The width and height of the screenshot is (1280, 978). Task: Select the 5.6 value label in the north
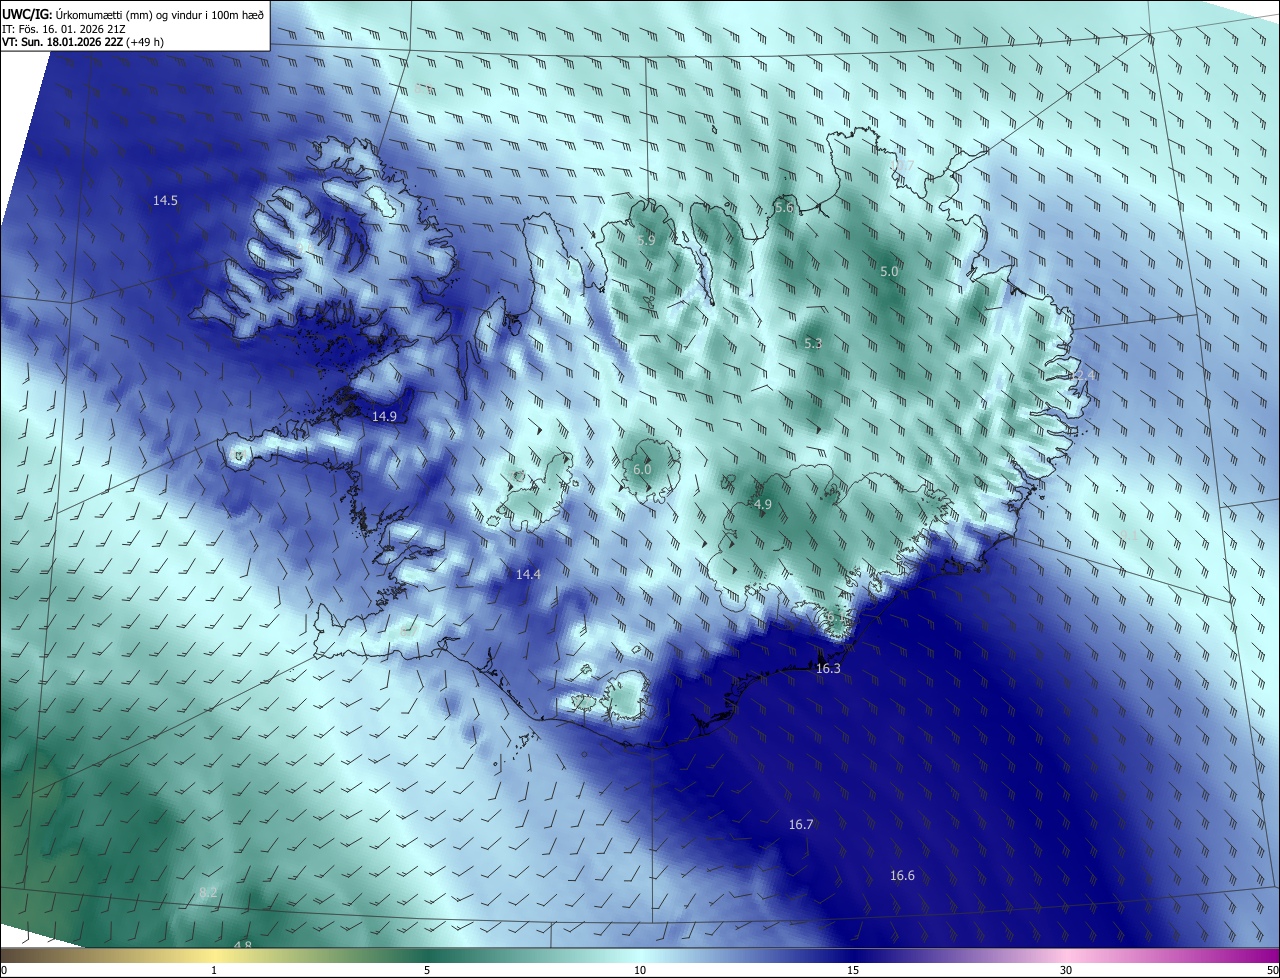[784, 208]
